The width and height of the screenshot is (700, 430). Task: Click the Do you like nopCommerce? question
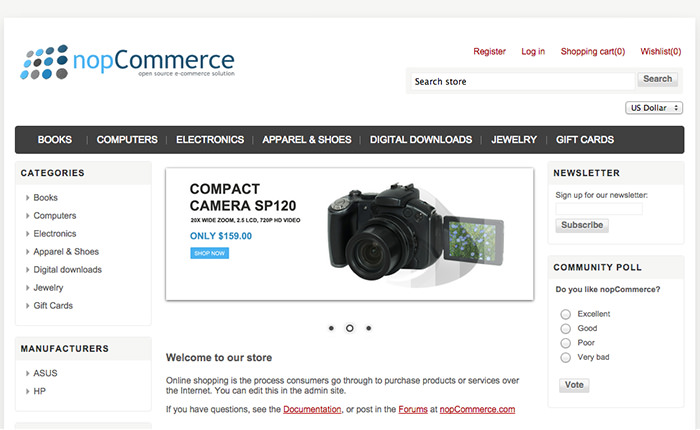[608, 289]
